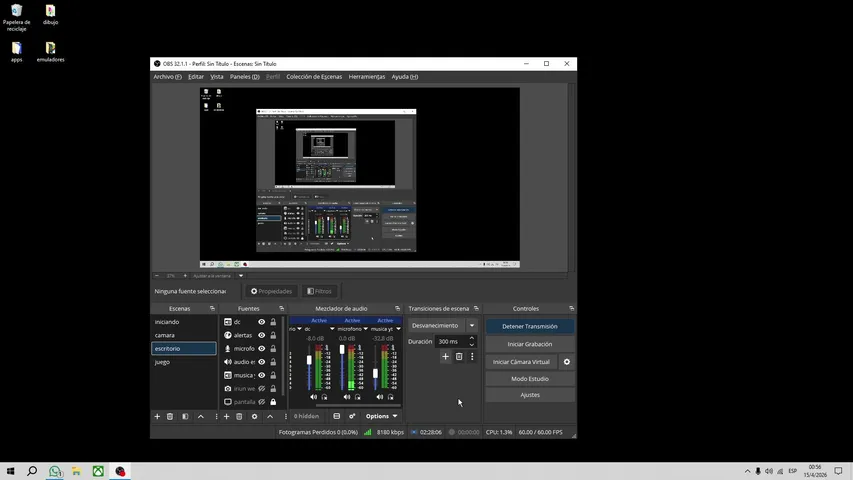The image size is (853, 480).
Task: Hide the microfono source with its eye icon
Action: tap(262, 349)
